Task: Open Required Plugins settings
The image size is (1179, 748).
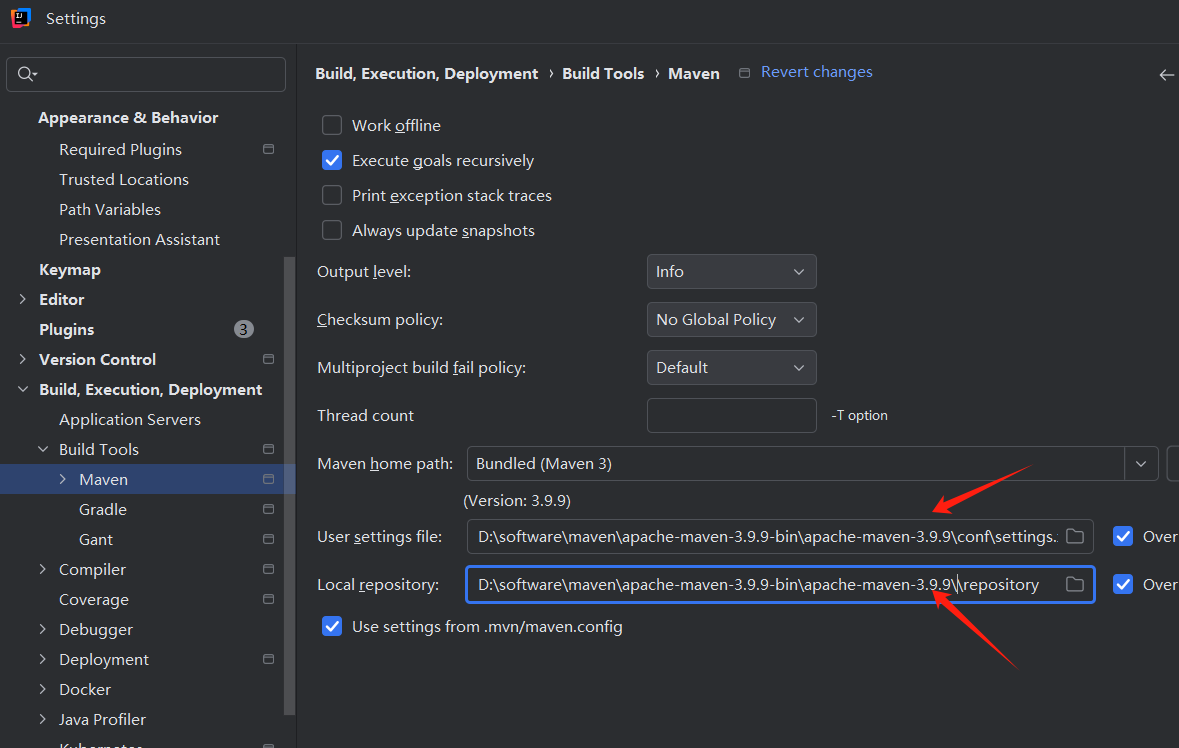Action: click(120, 150)
